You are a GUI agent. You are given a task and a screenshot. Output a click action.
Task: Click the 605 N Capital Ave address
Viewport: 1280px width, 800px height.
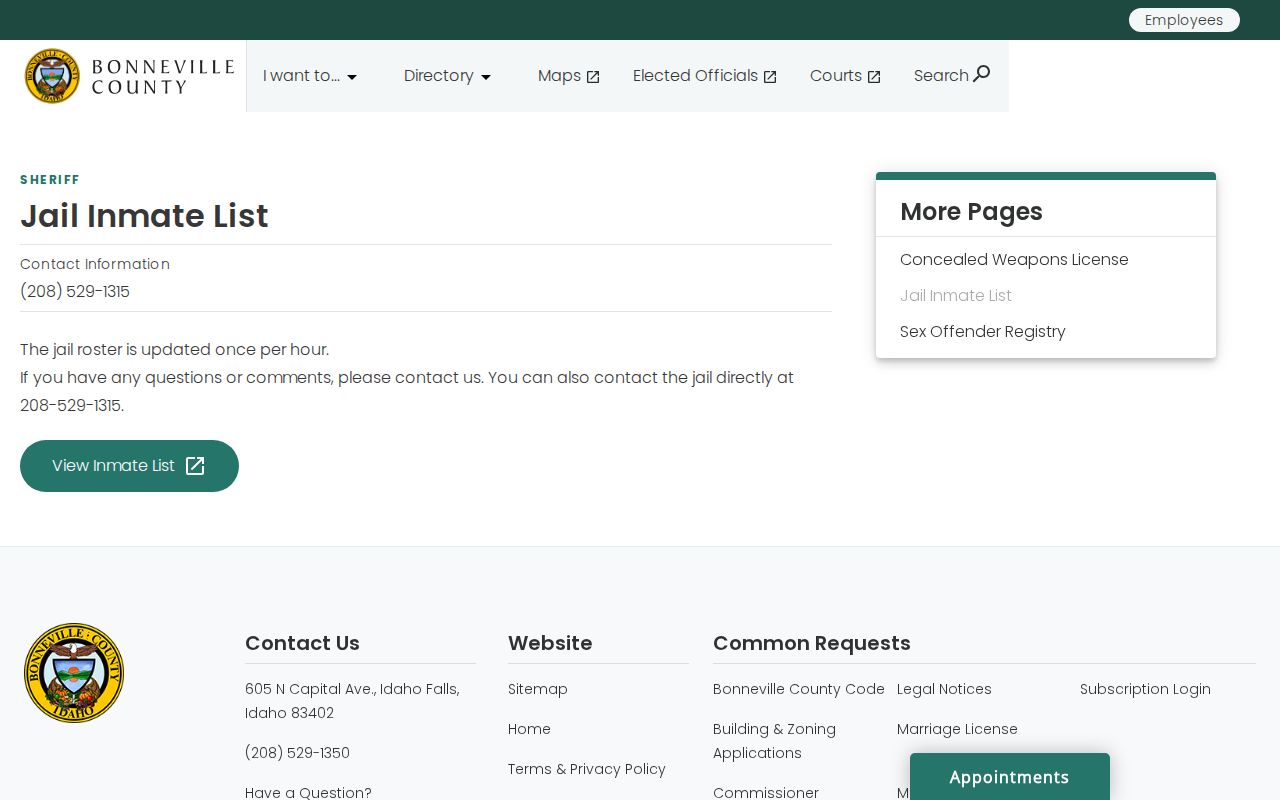(x=352, y=701)
